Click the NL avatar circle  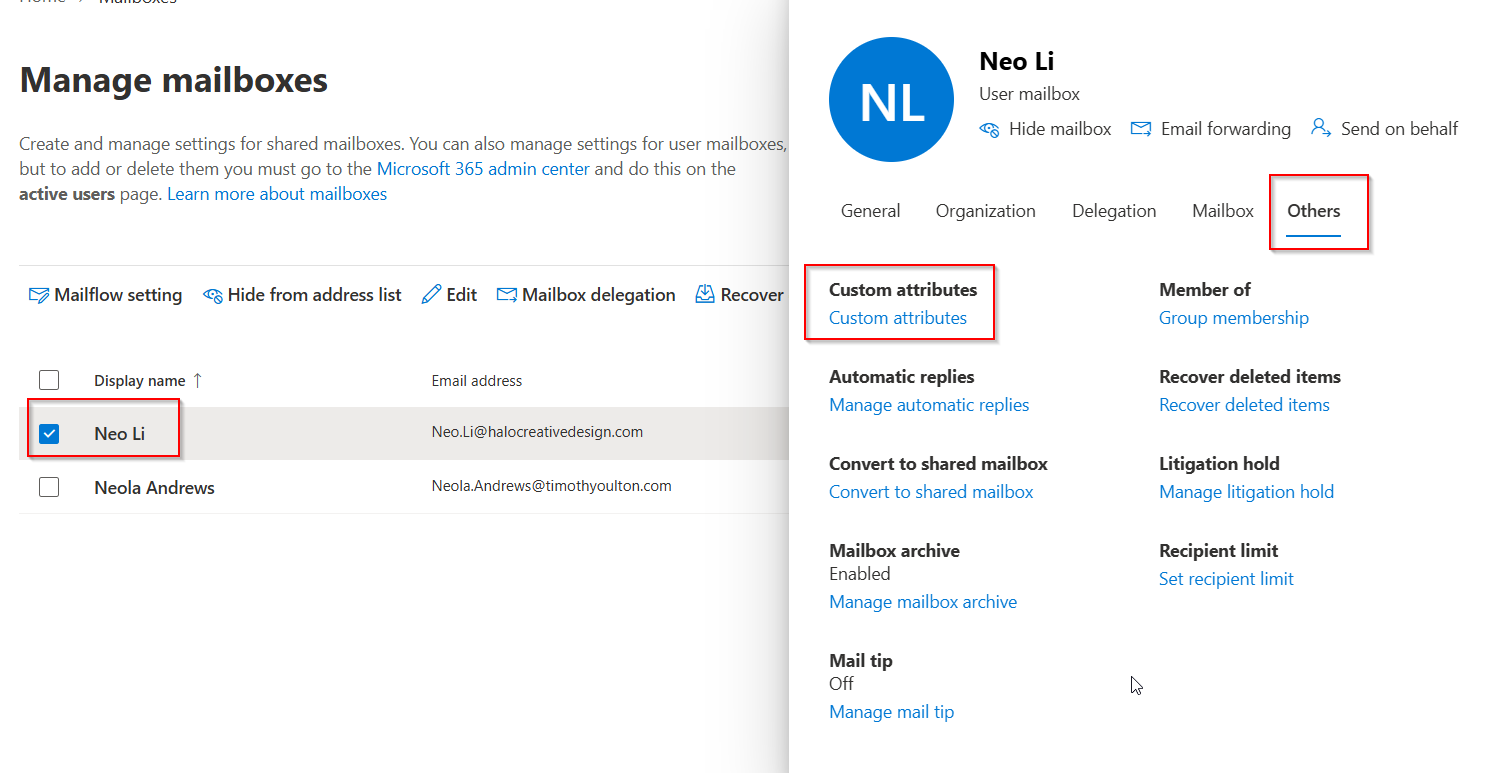click(891, 102)
